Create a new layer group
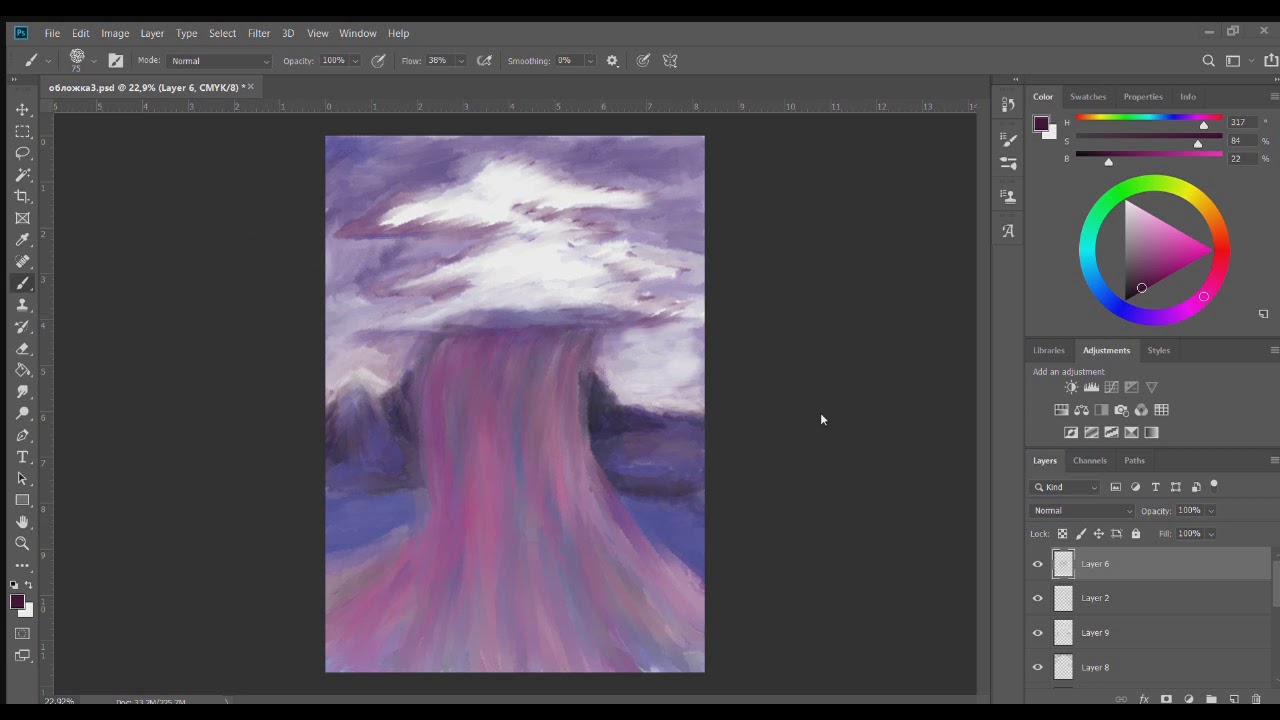The height and width of the screenshot is (720, 1280). point(1211,699)
